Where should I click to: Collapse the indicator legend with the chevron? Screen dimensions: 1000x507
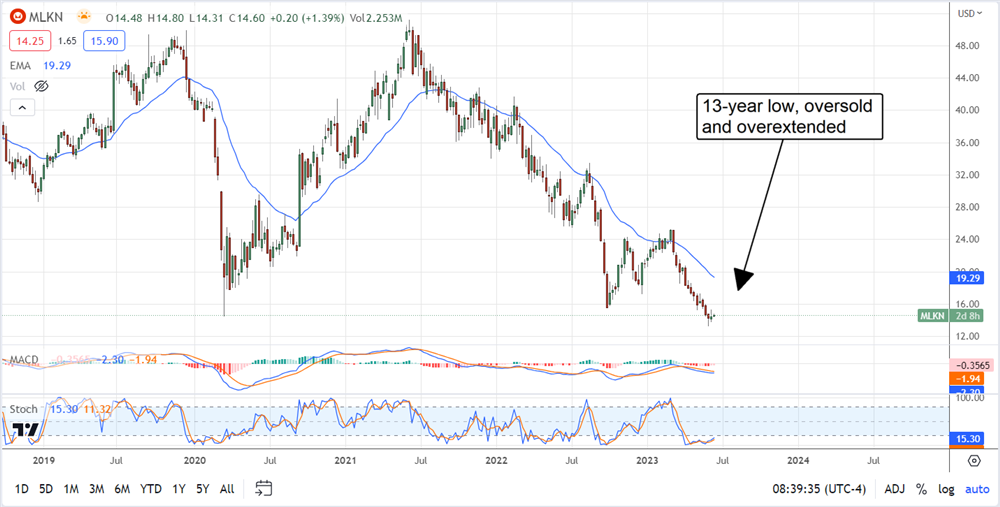[22, 107]
